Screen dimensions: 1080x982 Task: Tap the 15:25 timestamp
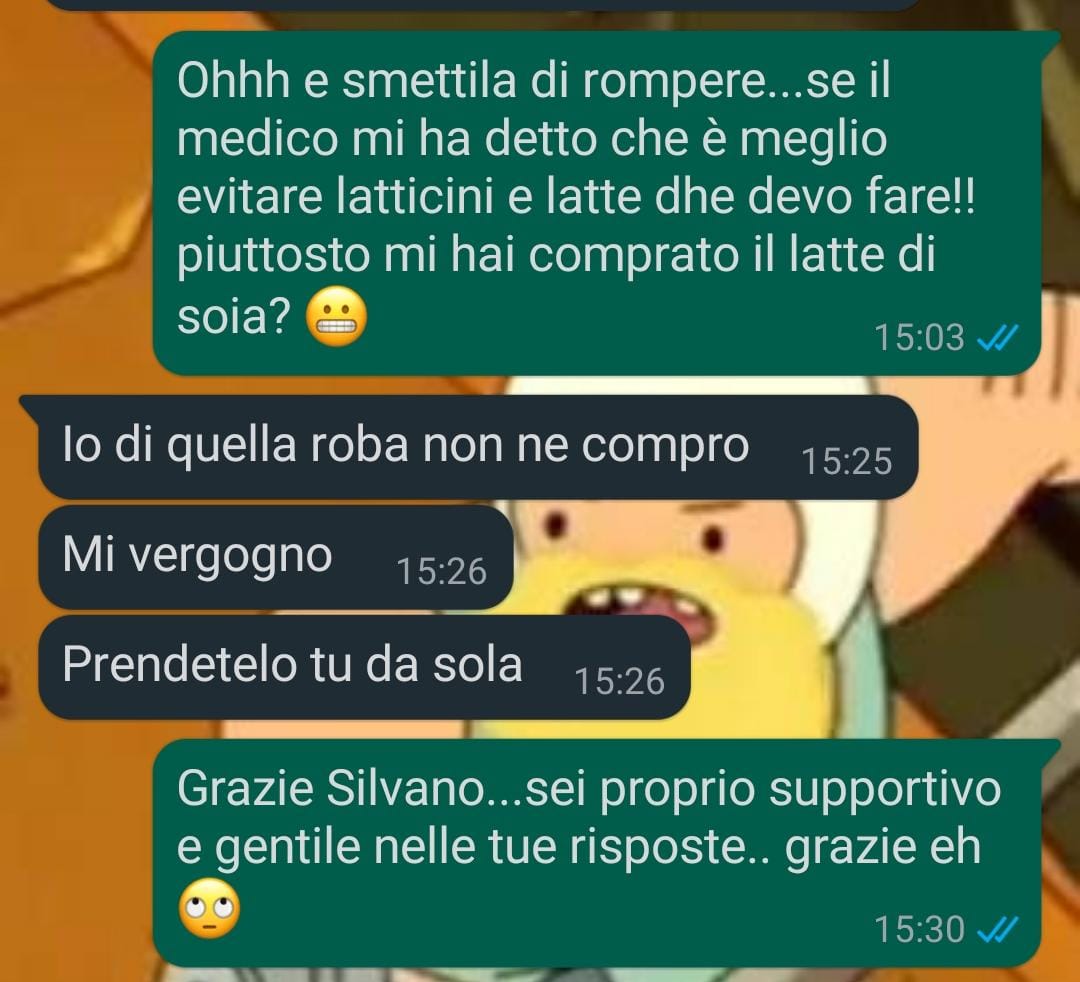click(x=847, y=461)
